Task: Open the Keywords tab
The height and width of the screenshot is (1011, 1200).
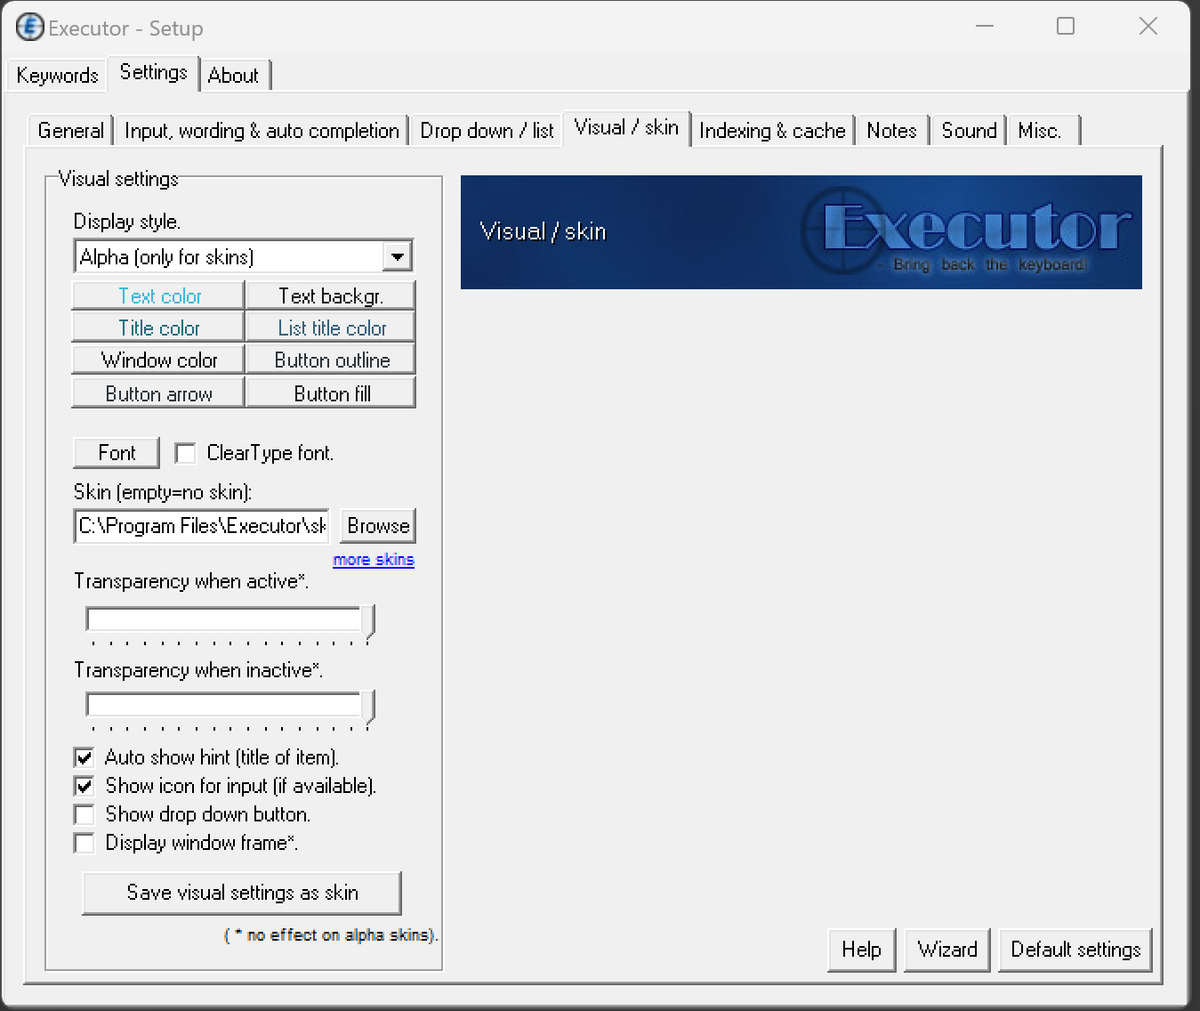Action: (x=57, y=75)
